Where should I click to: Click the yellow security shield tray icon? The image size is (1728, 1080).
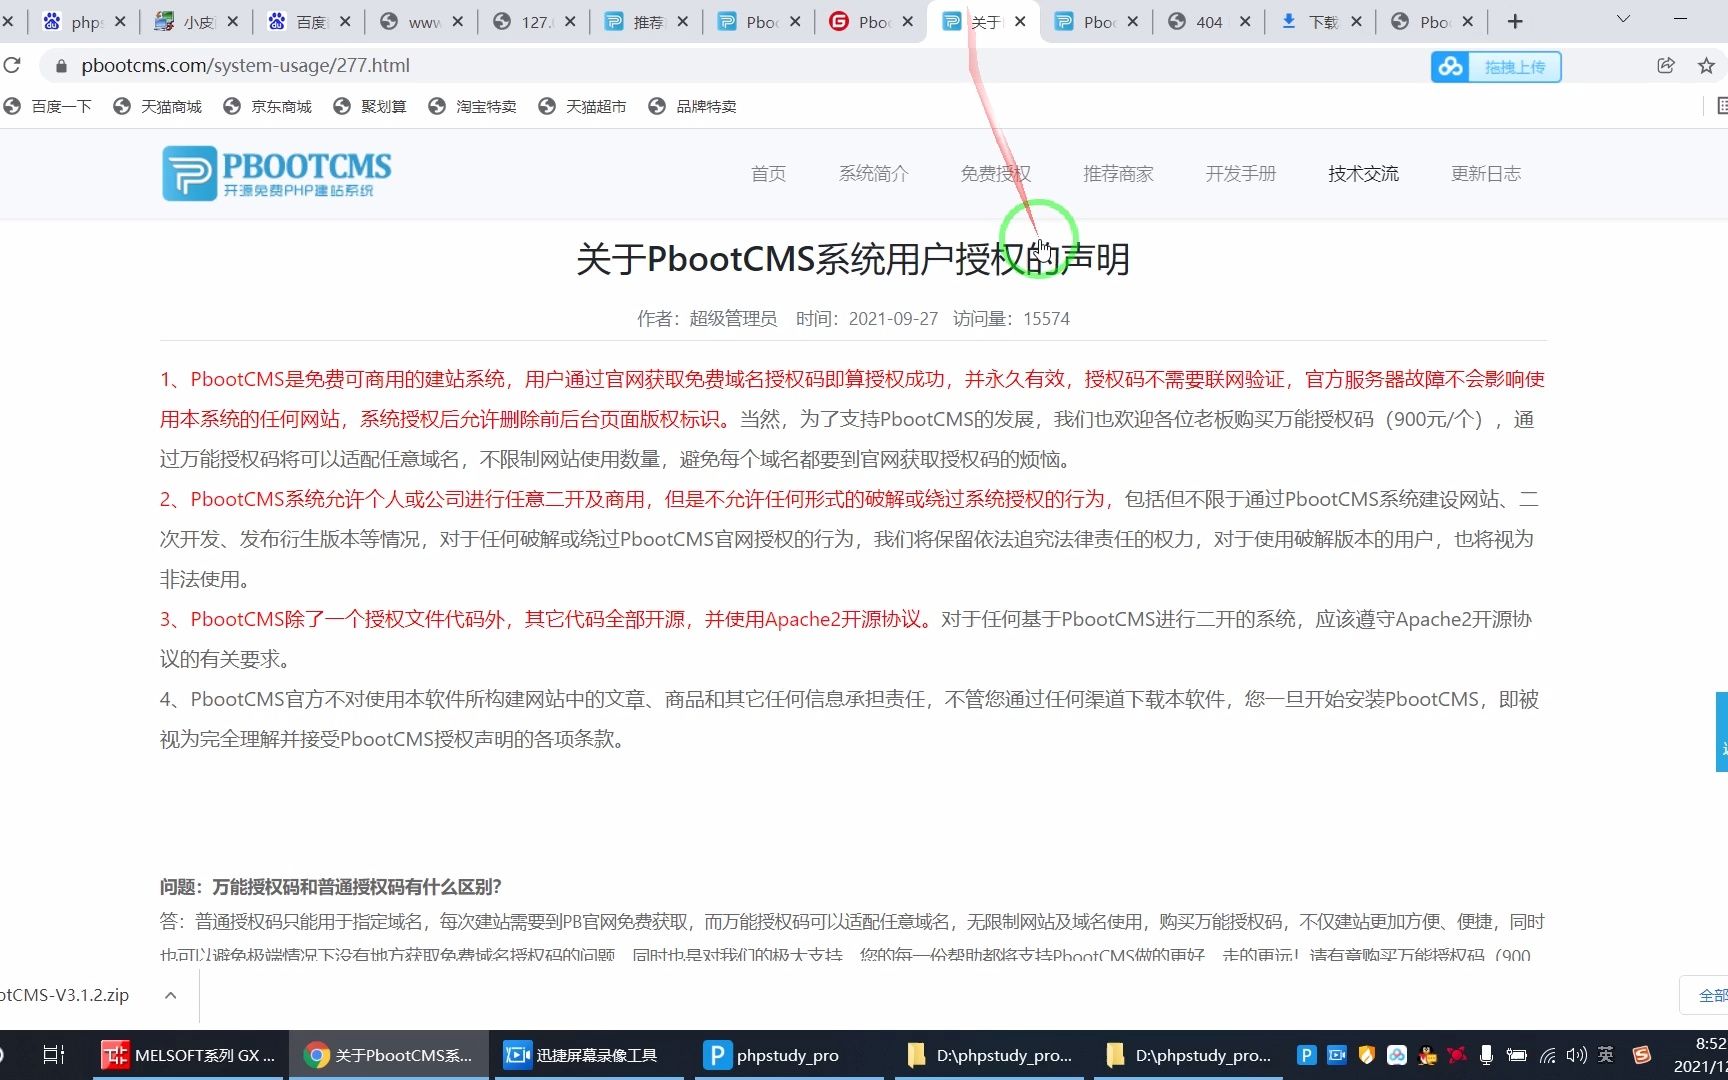pos(1366,1055)
